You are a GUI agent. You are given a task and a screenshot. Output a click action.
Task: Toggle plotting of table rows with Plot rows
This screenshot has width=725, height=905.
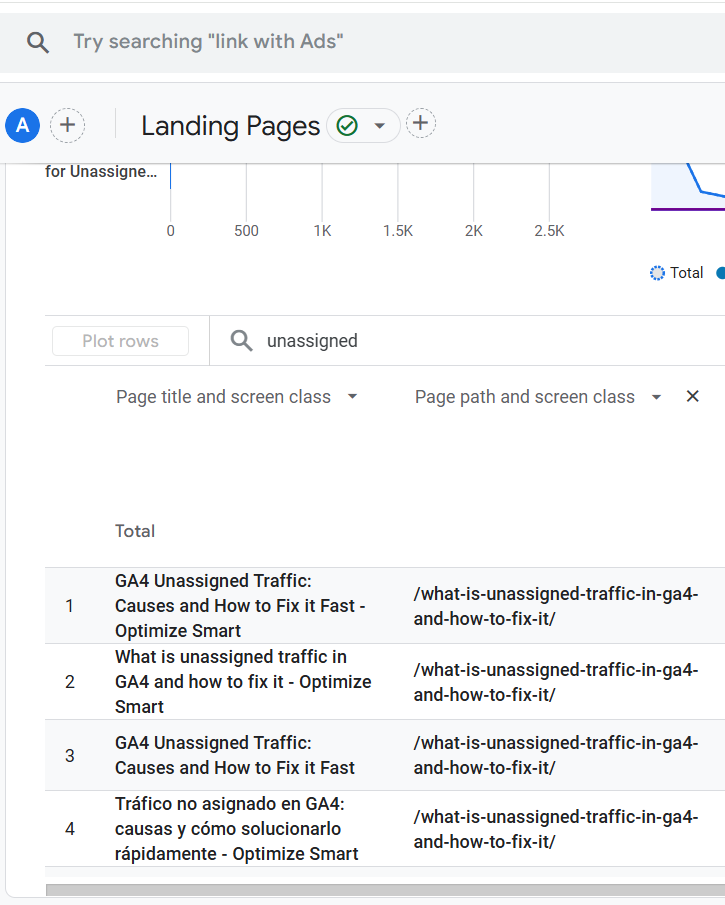tap(120, 341)
